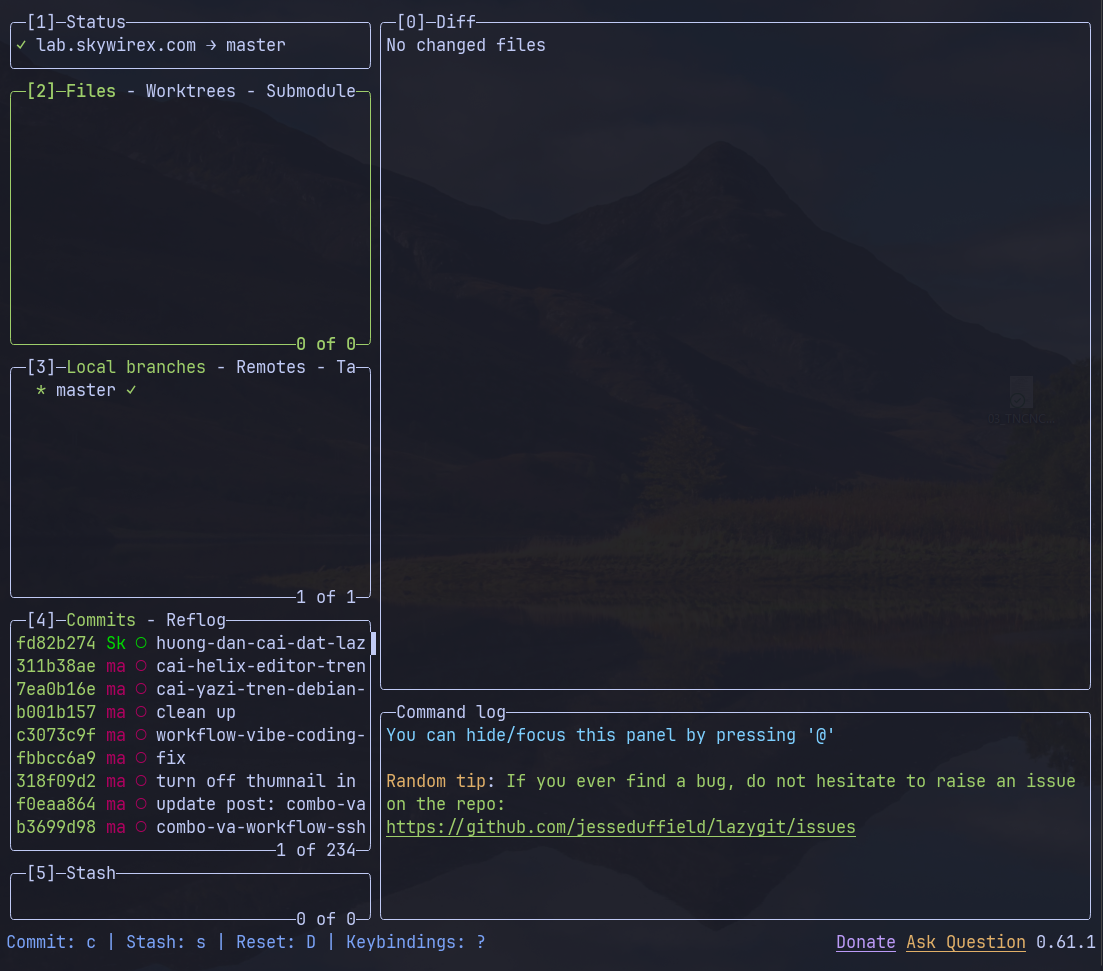Screen dimensions: 1103x971
Task: Click the checkmark icon in Status panel
Action: (21, 45)
